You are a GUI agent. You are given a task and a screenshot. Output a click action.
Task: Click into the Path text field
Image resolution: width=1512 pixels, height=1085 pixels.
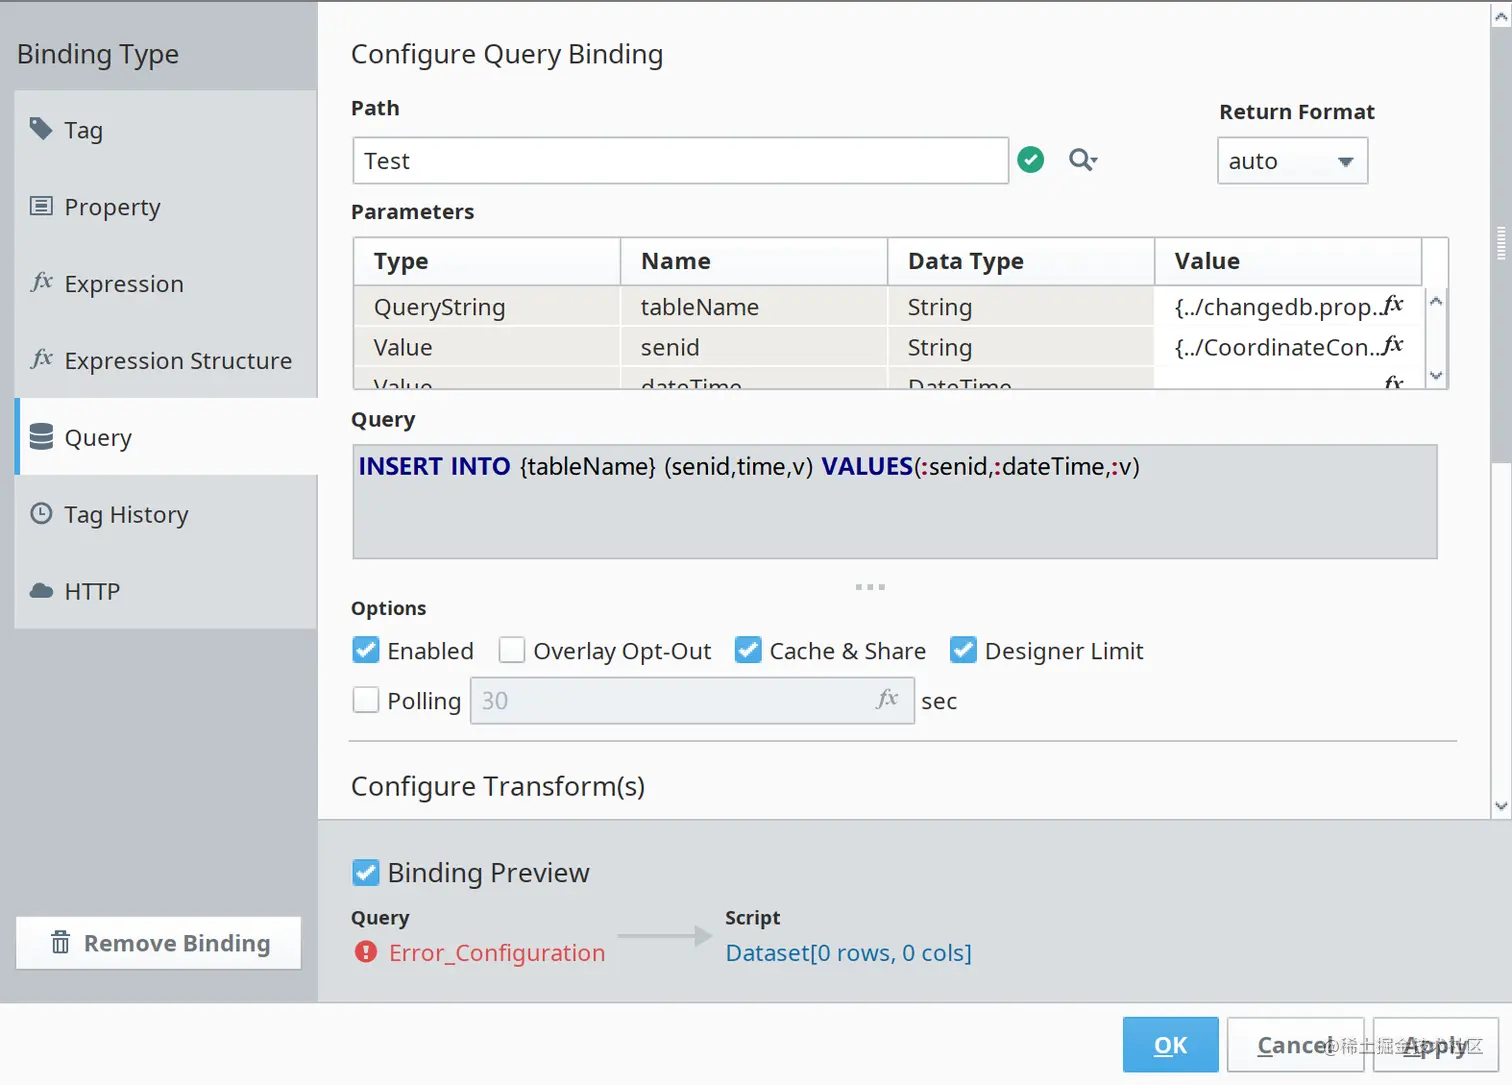(x=680, y=161)
